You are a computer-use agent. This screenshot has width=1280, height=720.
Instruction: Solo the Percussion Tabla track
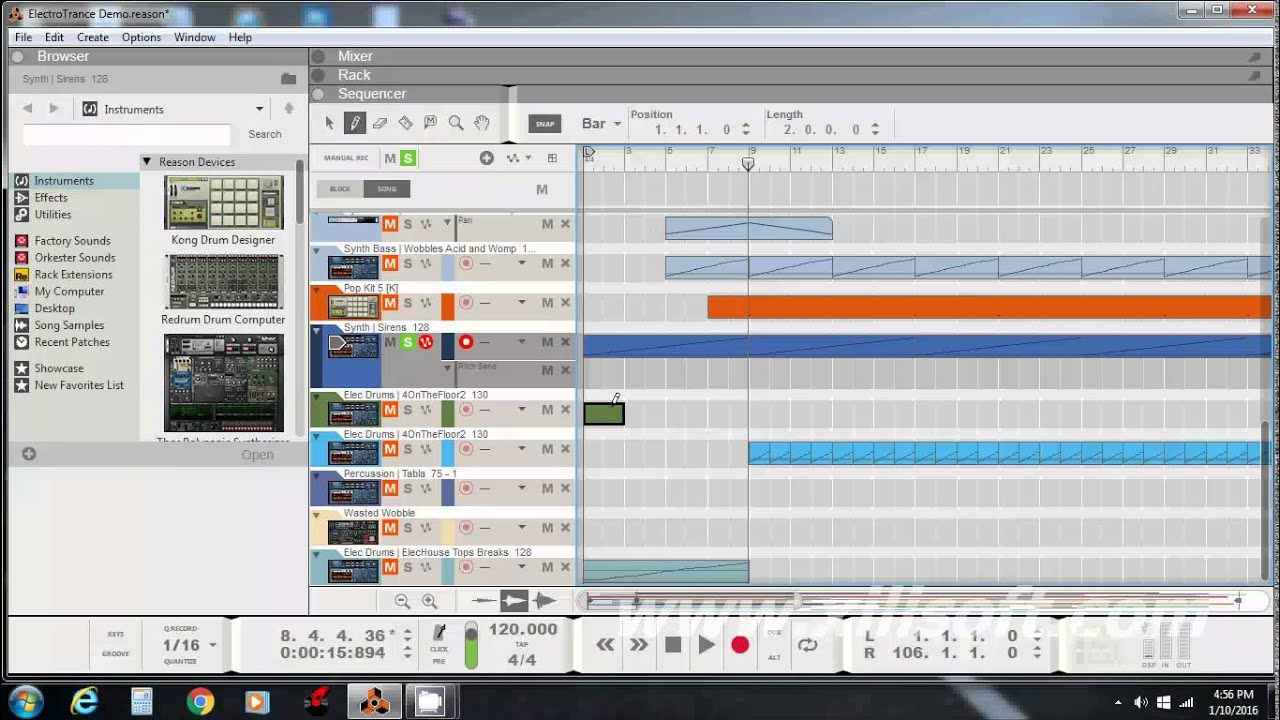pos(407,488)
